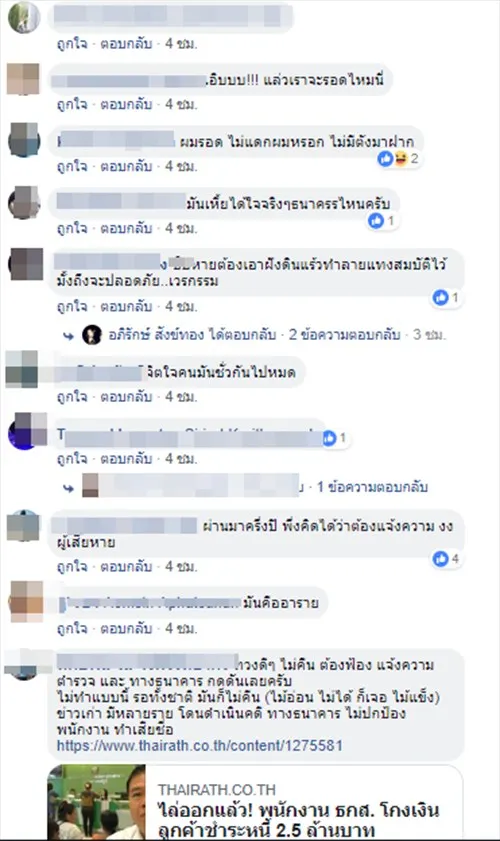Expand 2 ข้อความตอบกลับ replies thread
The height and width of the screenshot is (841, 500).
344,335
